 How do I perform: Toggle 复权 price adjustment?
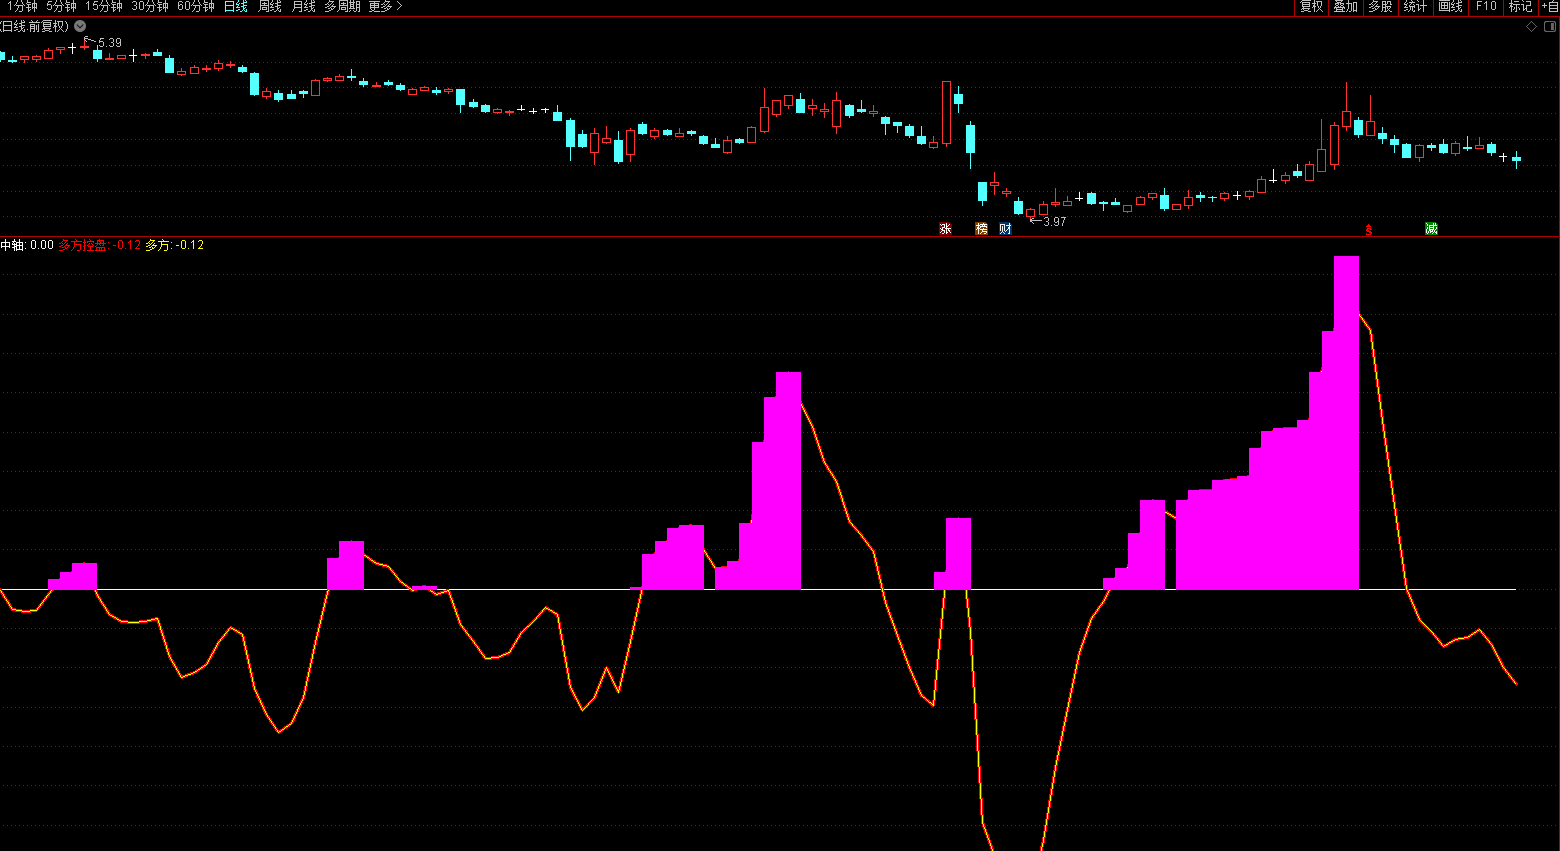pyautogui.click(x=1311, y=7)
